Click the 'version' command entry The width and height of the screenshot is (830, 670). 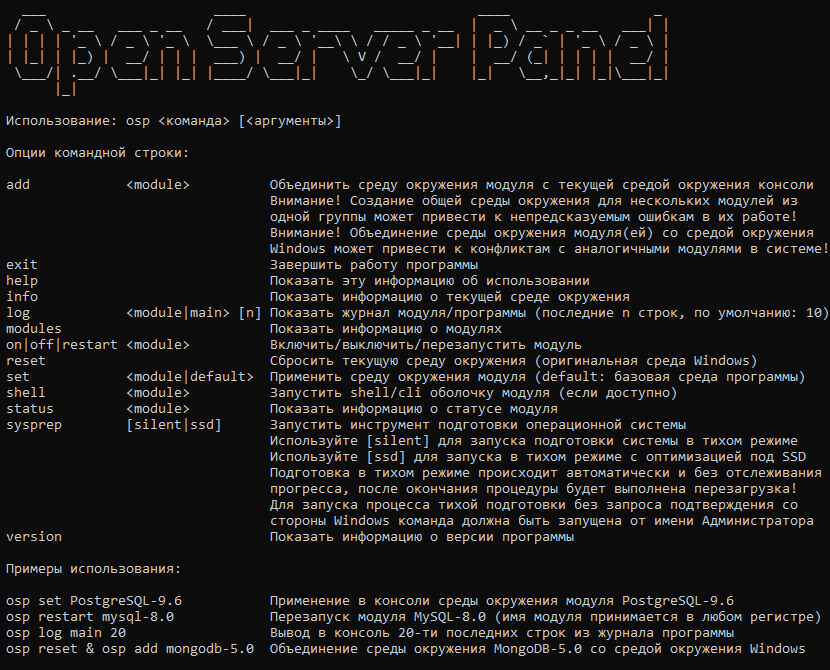click(x=34, y=537)
